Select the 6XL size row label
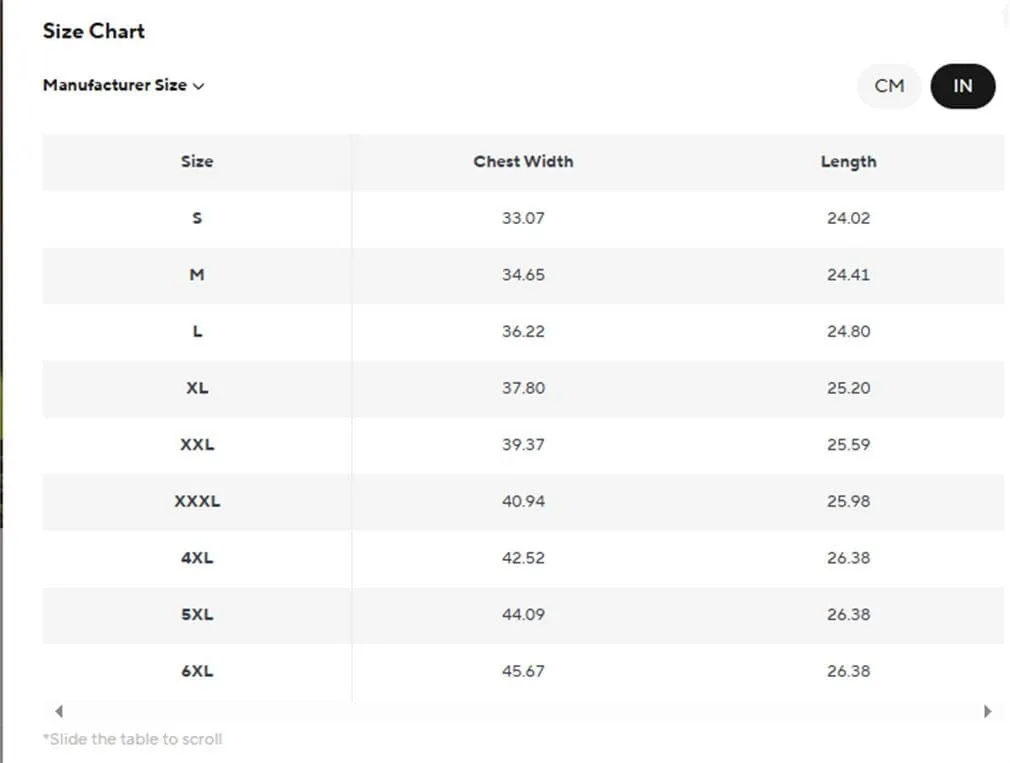1010x763 pixels. (x=197, y=672)
